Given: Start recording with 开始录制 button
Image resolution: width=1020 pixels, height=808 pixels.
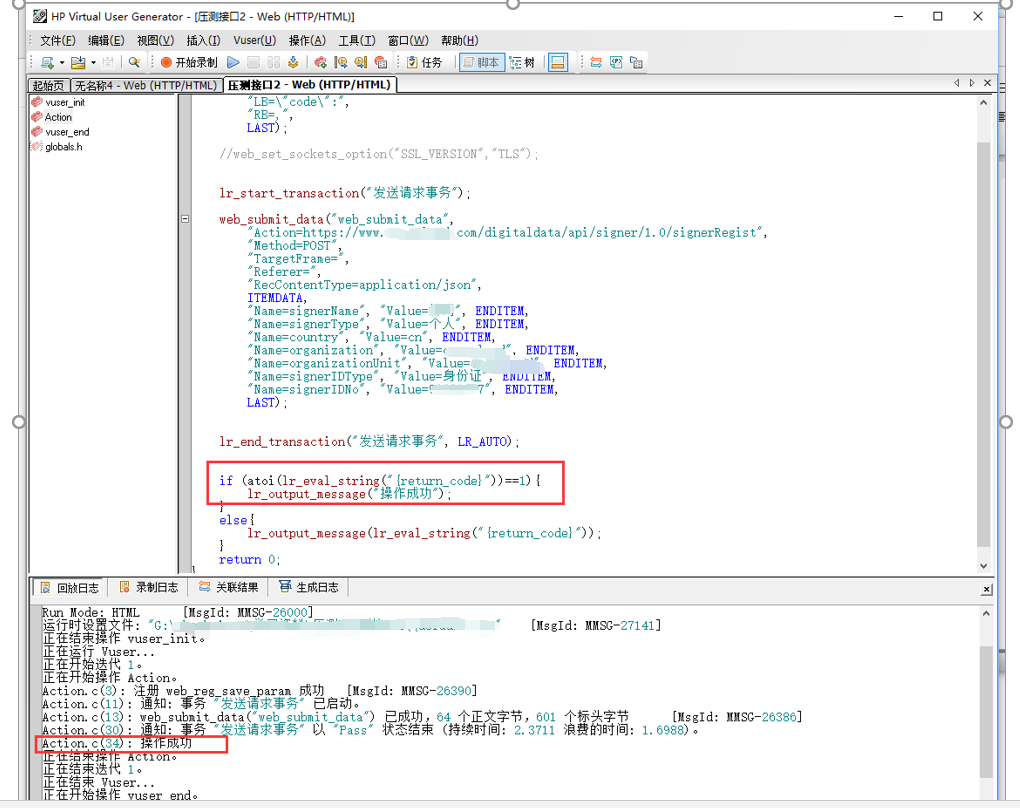Looking at the screenshot, I should coord(189,62).
